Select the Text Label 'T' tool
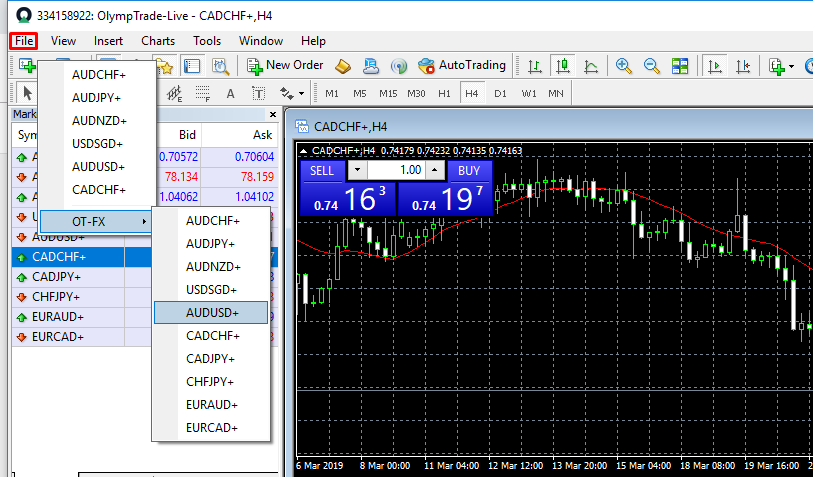 (x=258, y=93)
